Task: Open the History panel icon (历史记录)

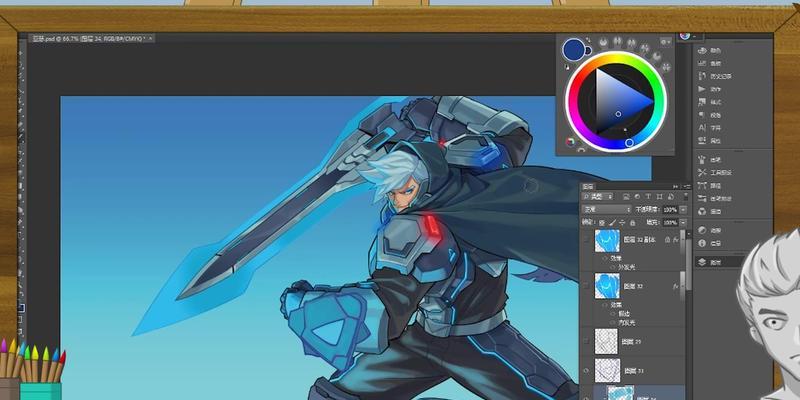Action: tap(702, 76)
